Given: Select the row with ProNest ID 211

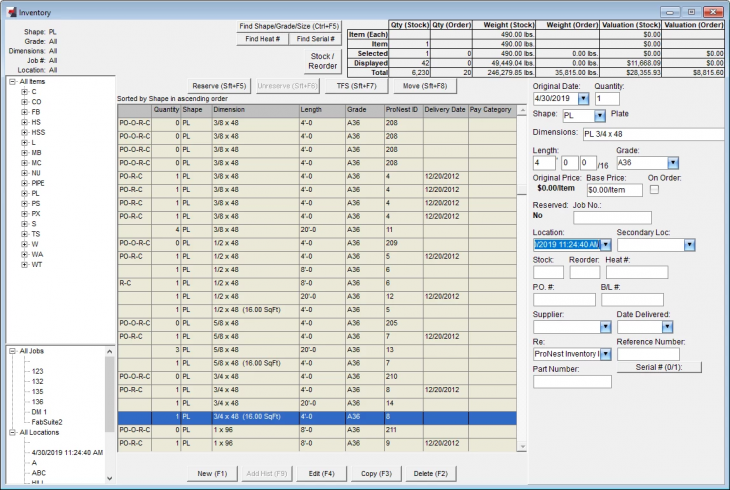Looking at the screenshot, I should [317, 430].
